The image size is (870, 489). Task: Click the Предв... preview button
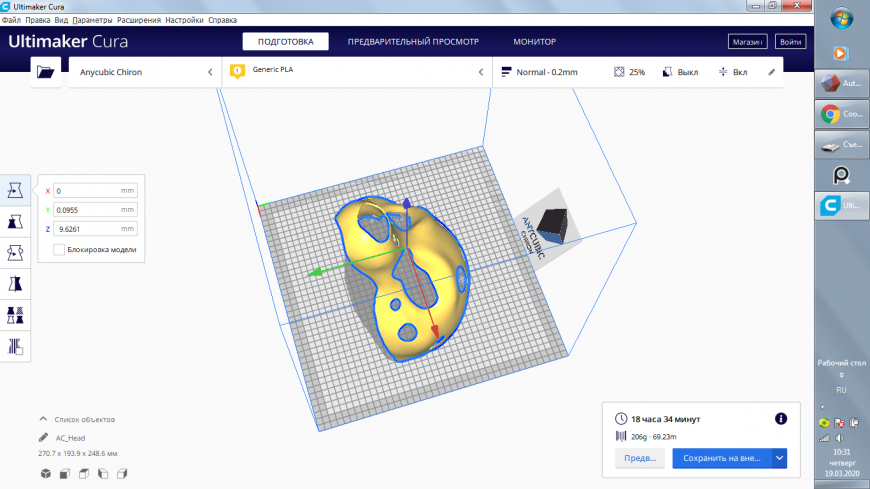(640, 458)
